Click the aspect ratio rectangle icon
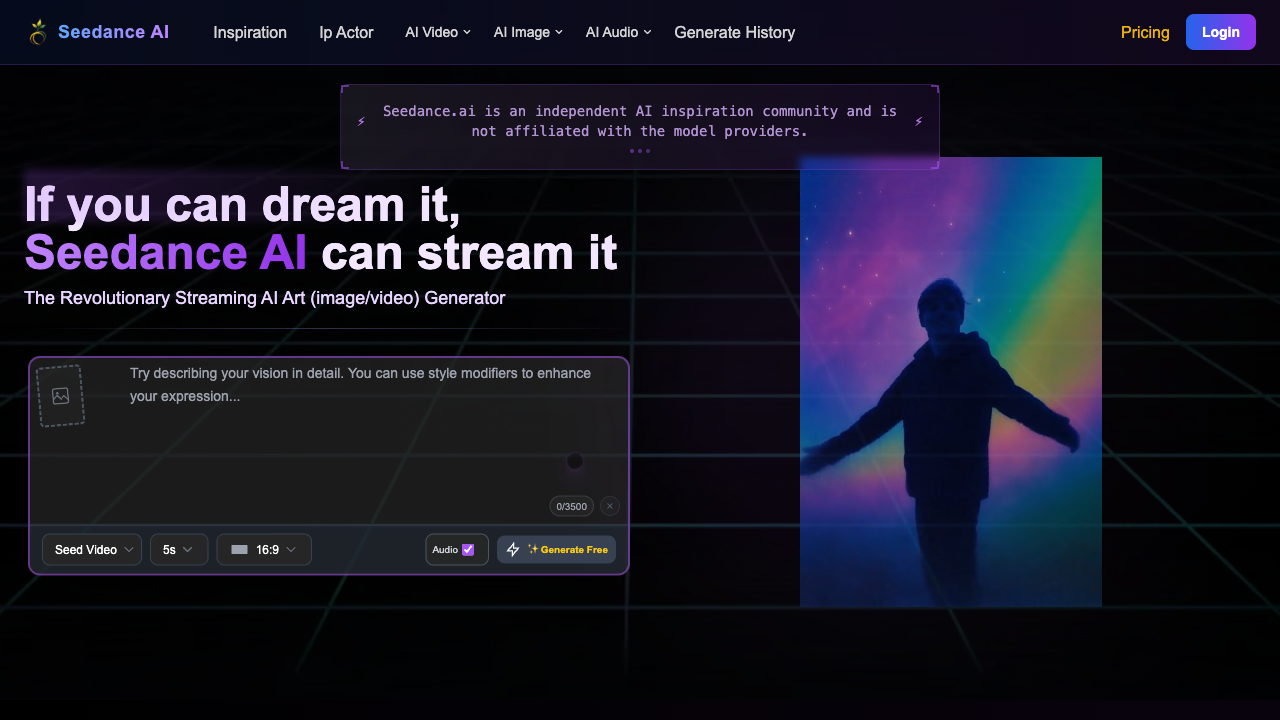The image size is (1280, 720). 239,550
